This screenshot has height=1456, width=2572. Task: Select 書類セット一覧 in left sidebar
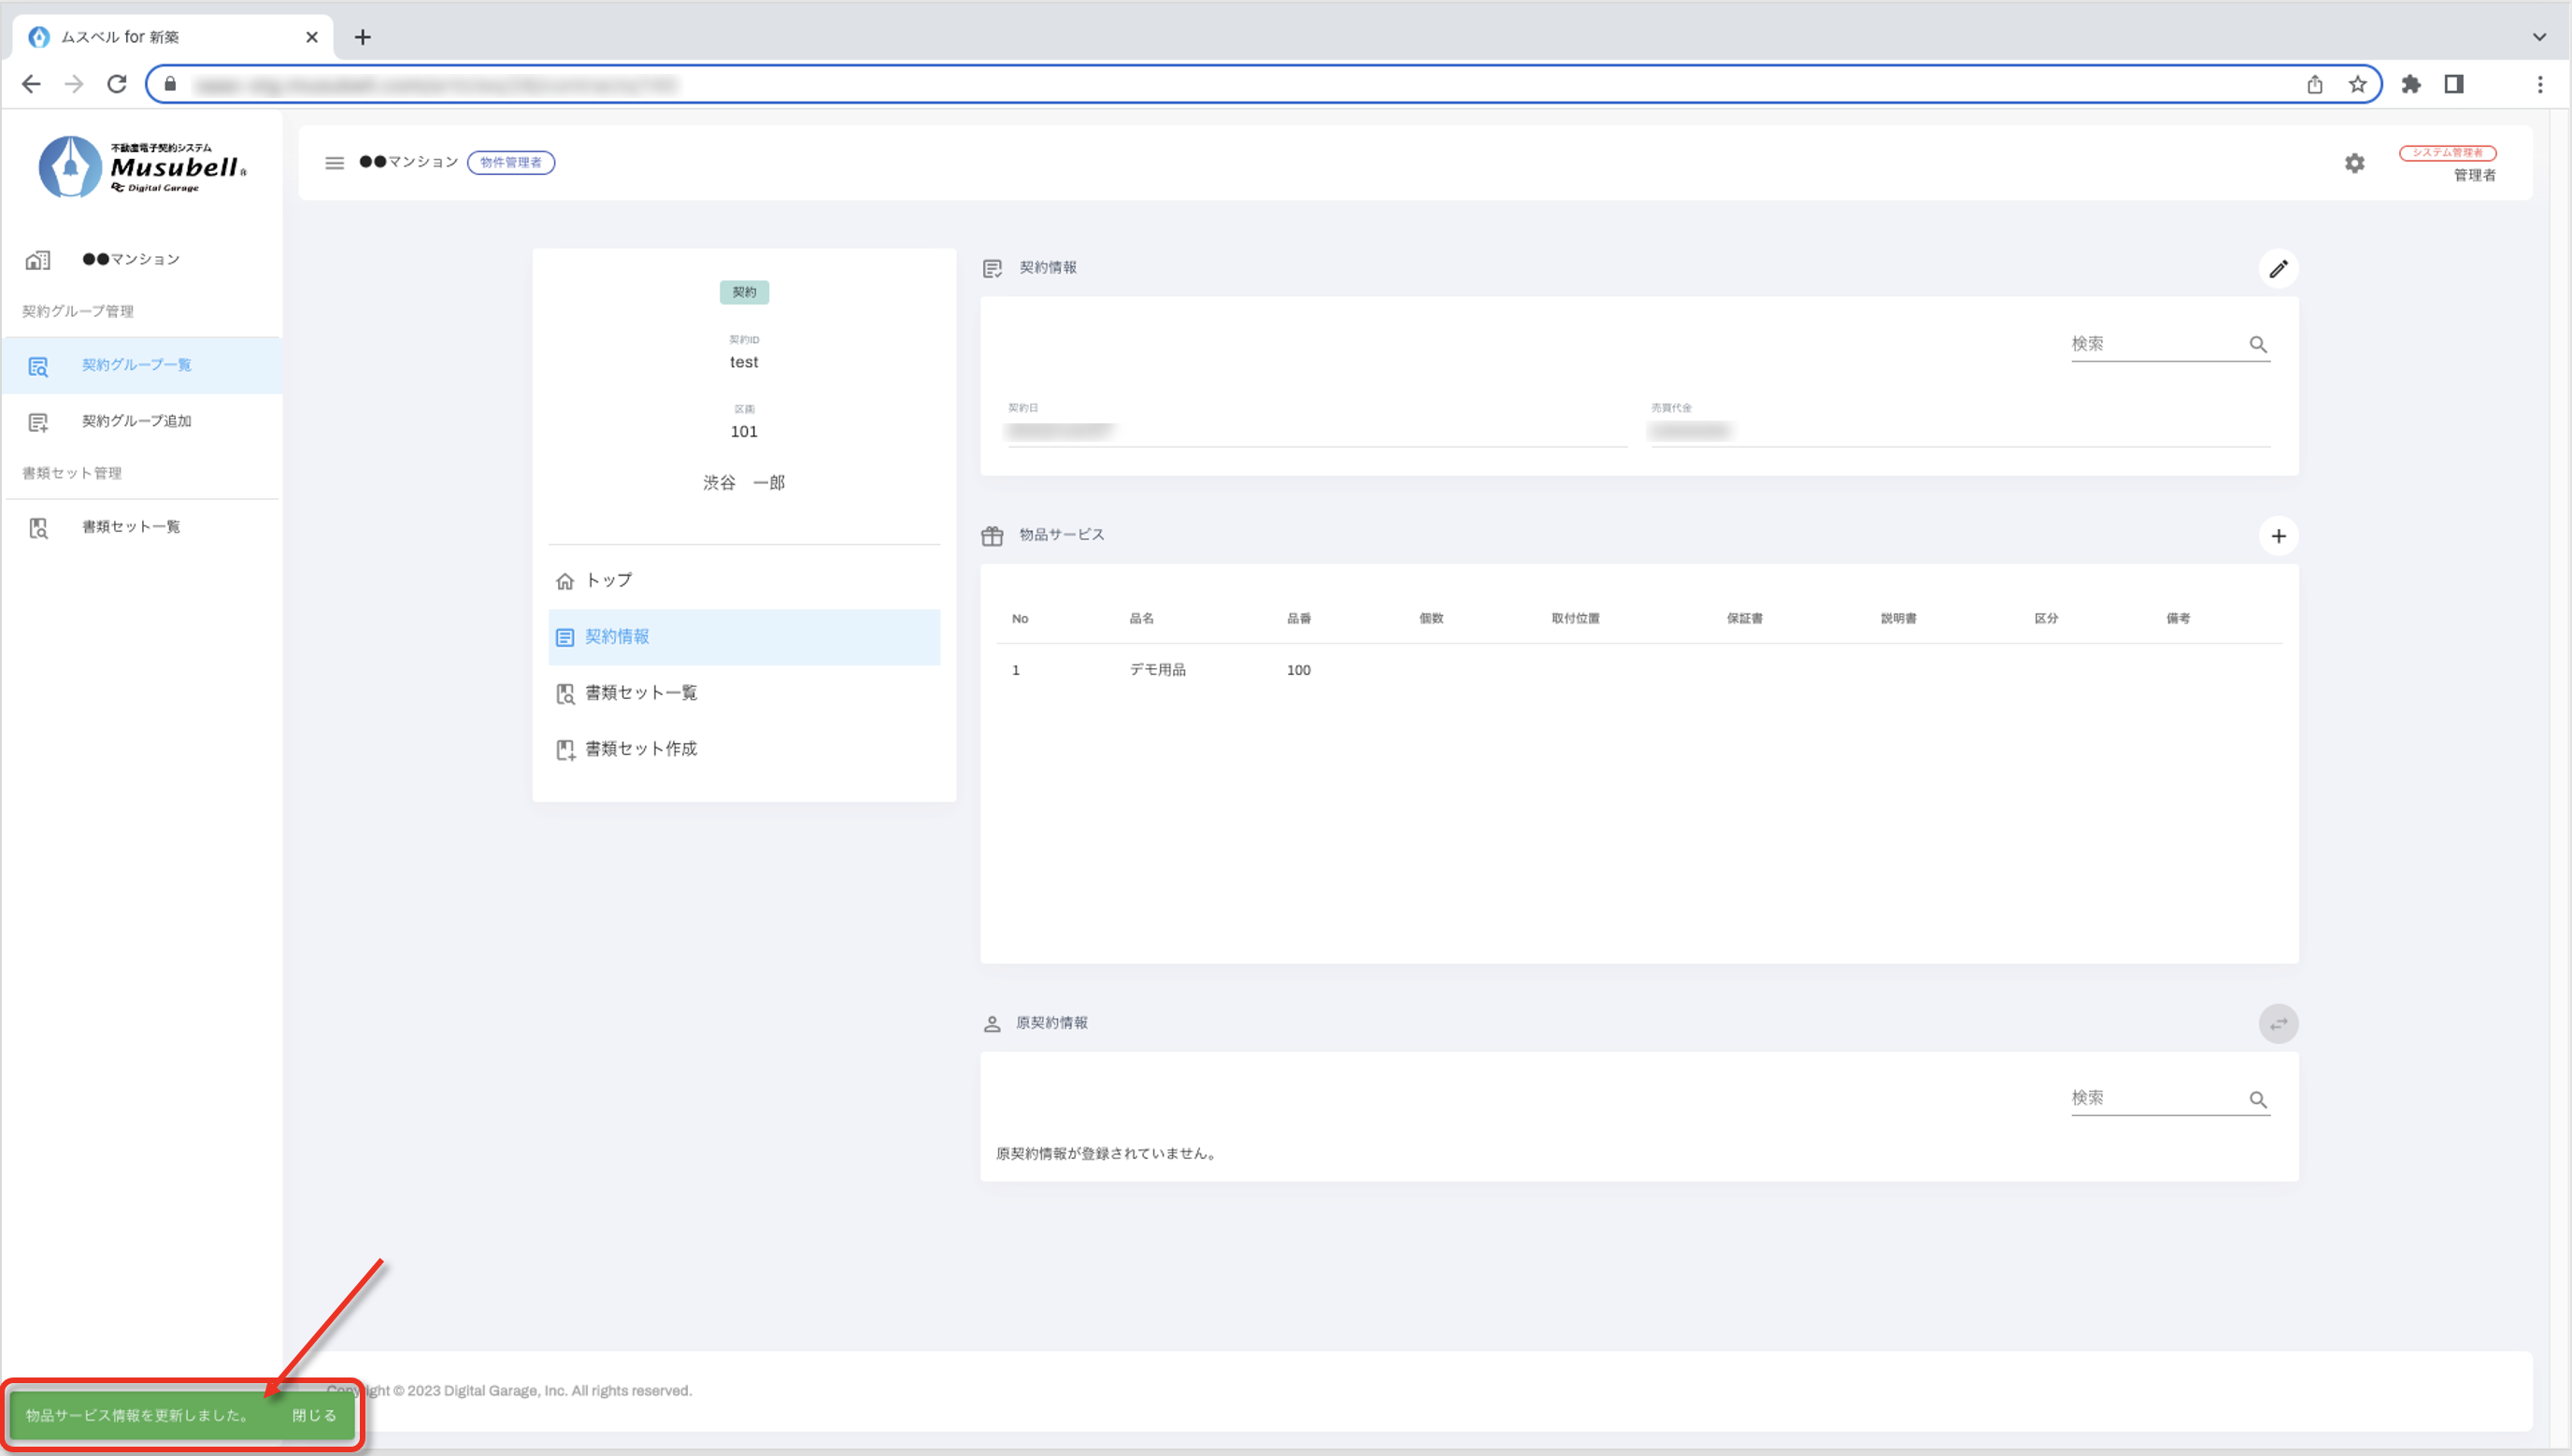click(130, 527)
